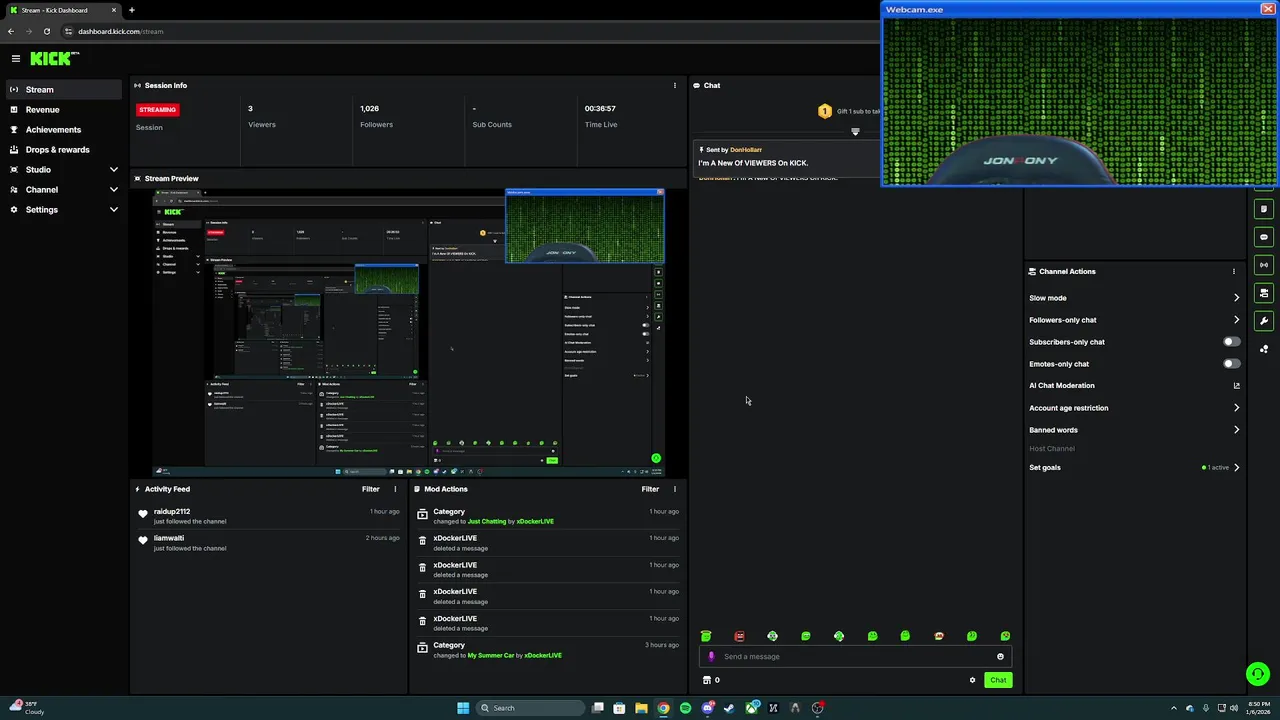Select the first green emote in quick row
Image resolution: width=1280 pixels, height=720 pixels.
pos(706,636)
